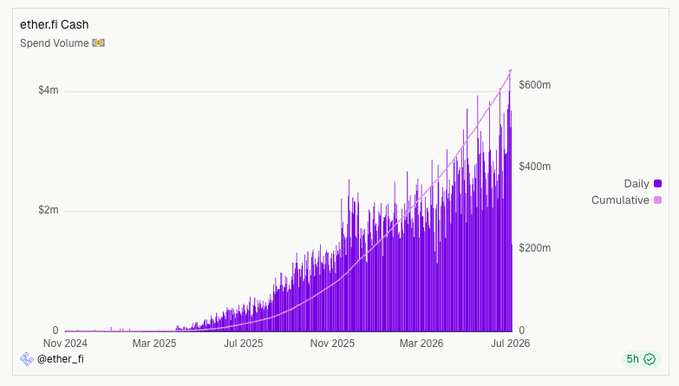
Task: Click the left axis 0 label
Action: 55,331
